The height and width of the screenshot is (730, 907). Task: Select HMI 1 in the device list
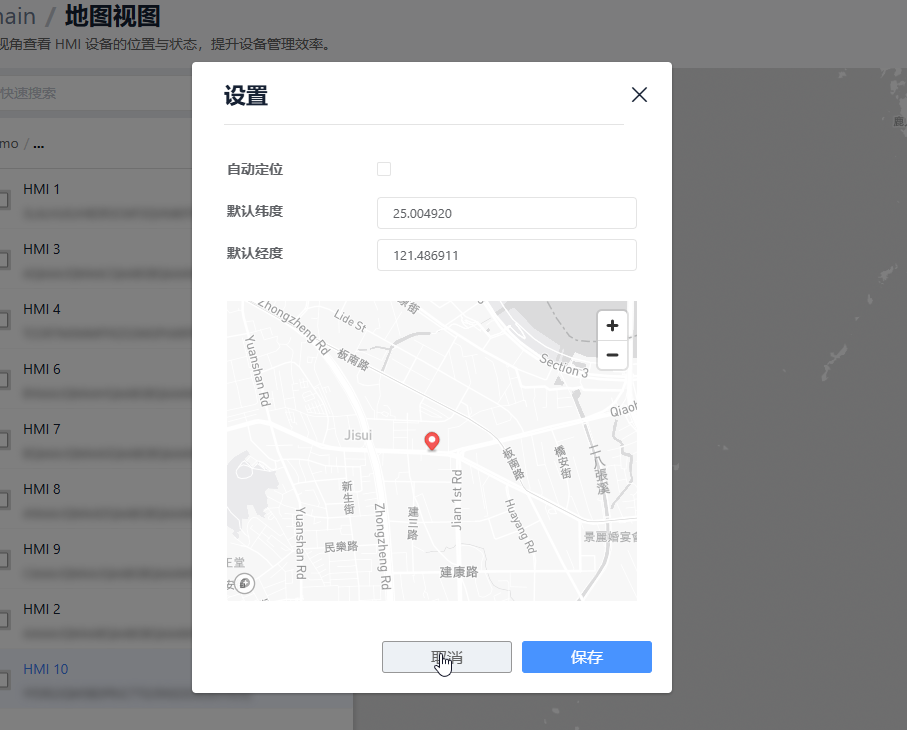(x=42, y=189)
